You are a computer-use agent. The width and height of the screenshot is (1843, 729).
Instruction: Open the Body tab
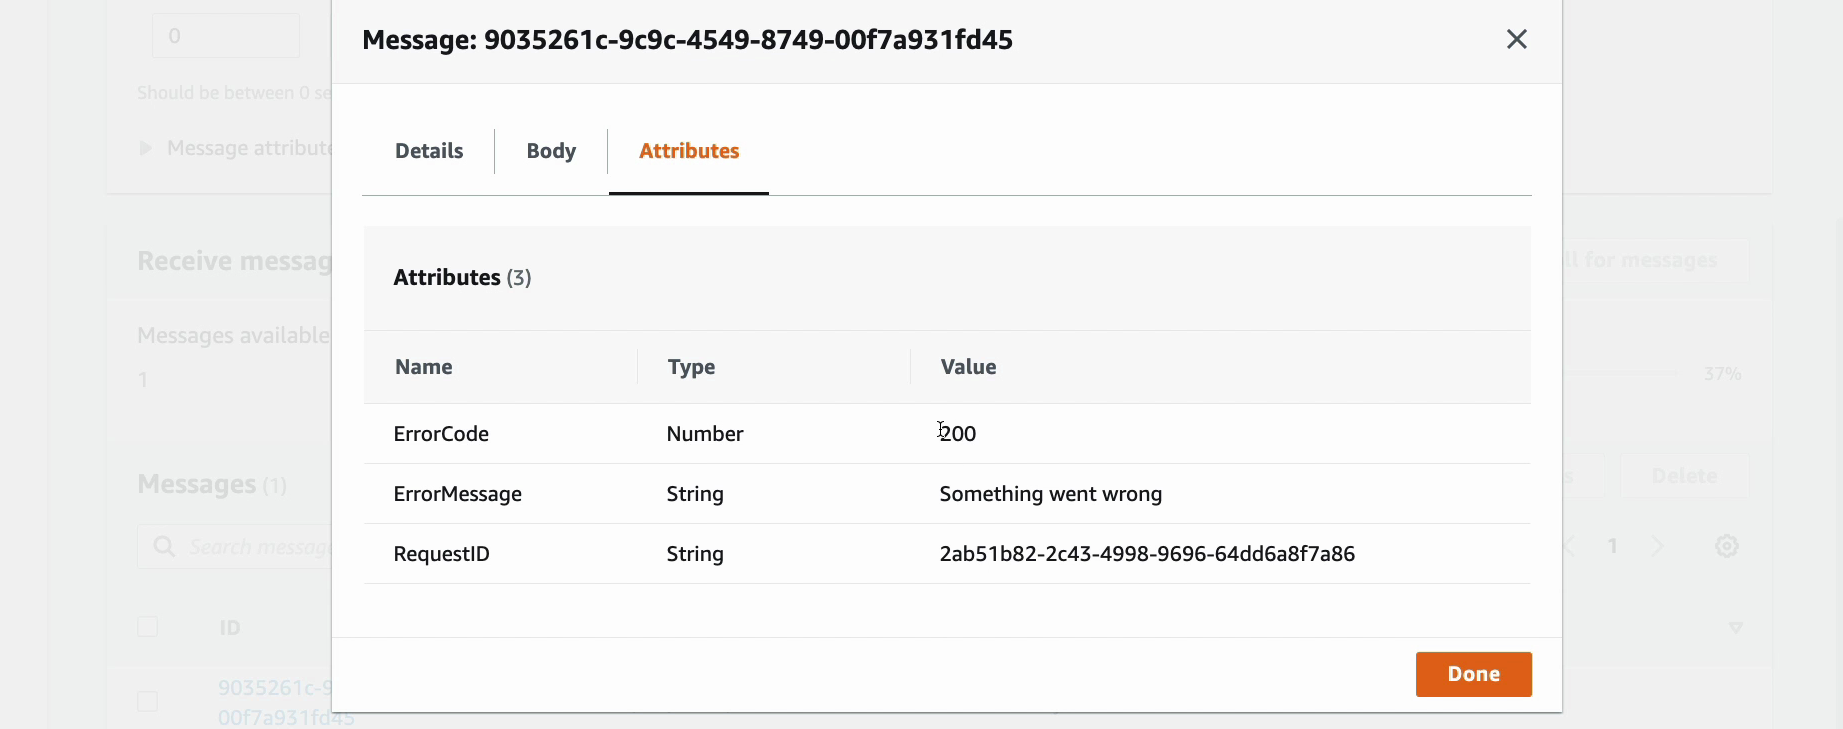[551, 151]
